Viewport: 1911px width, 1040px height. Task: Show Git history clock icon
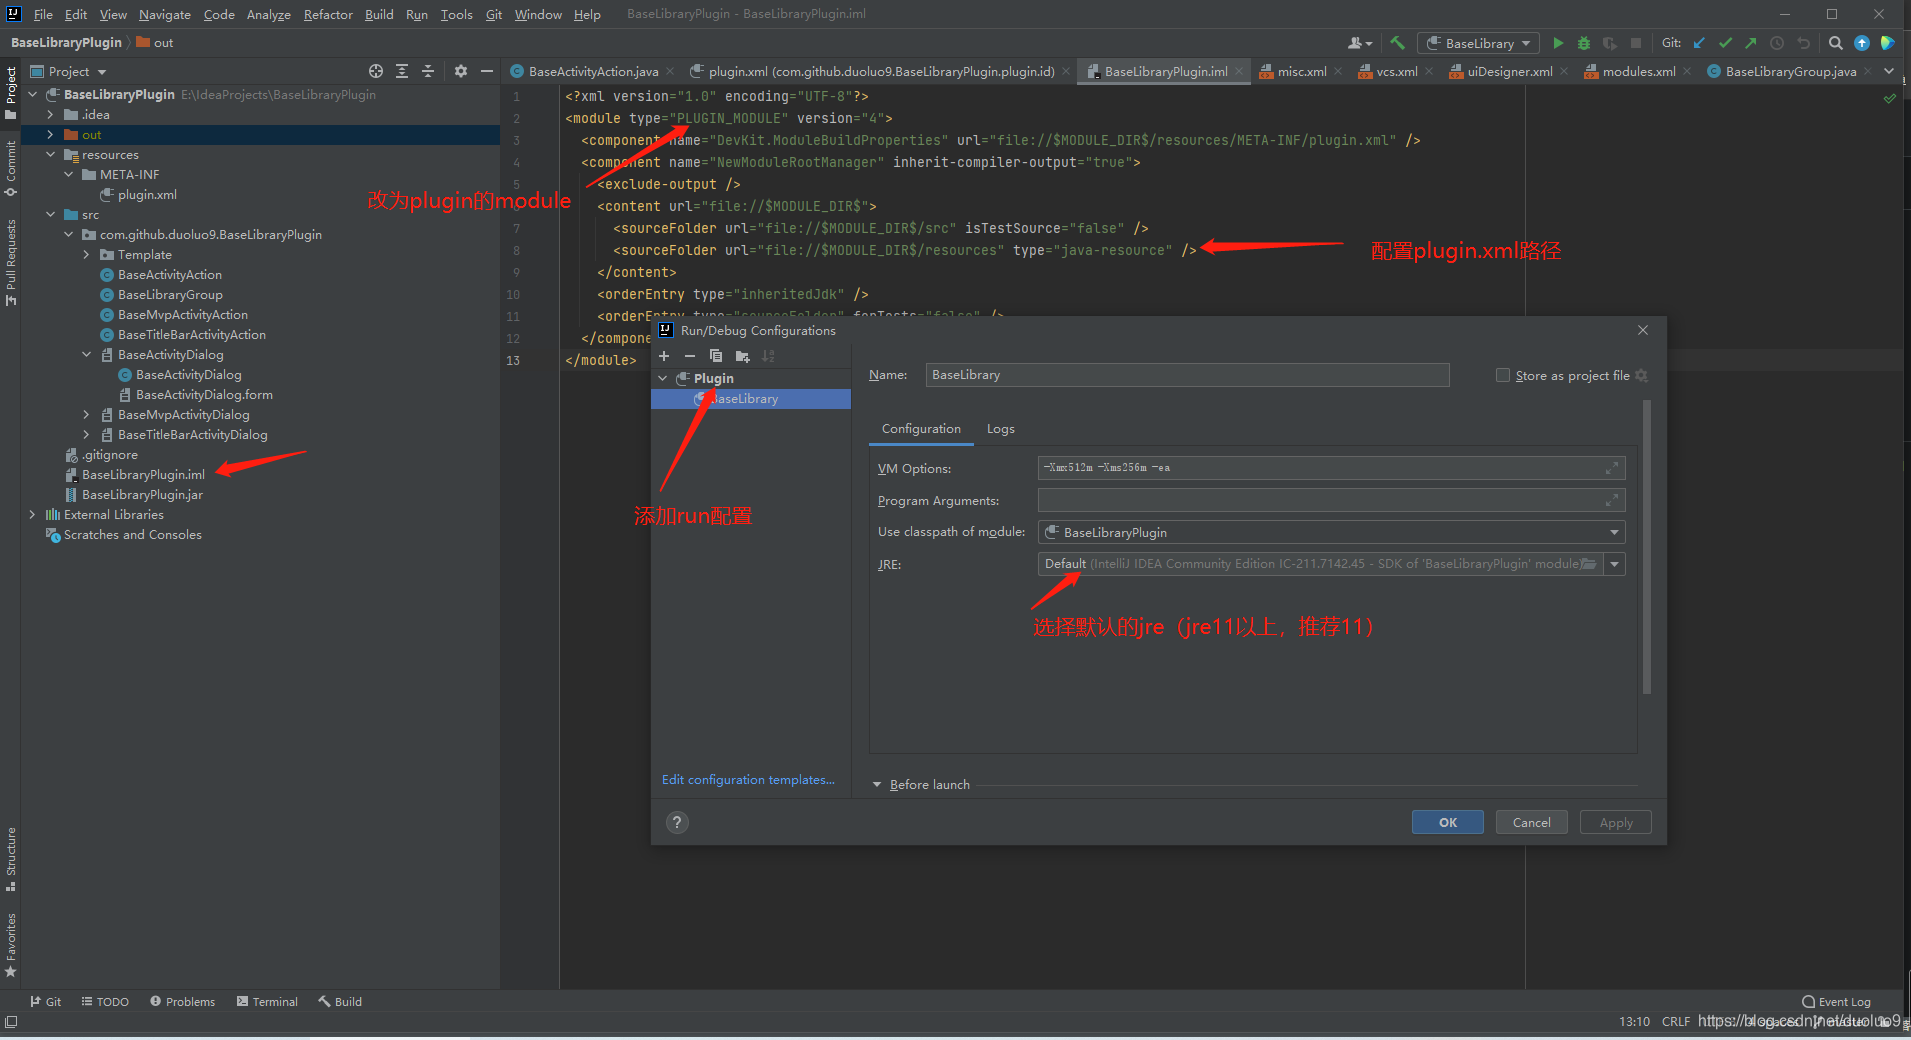[x=1777, y=43]
